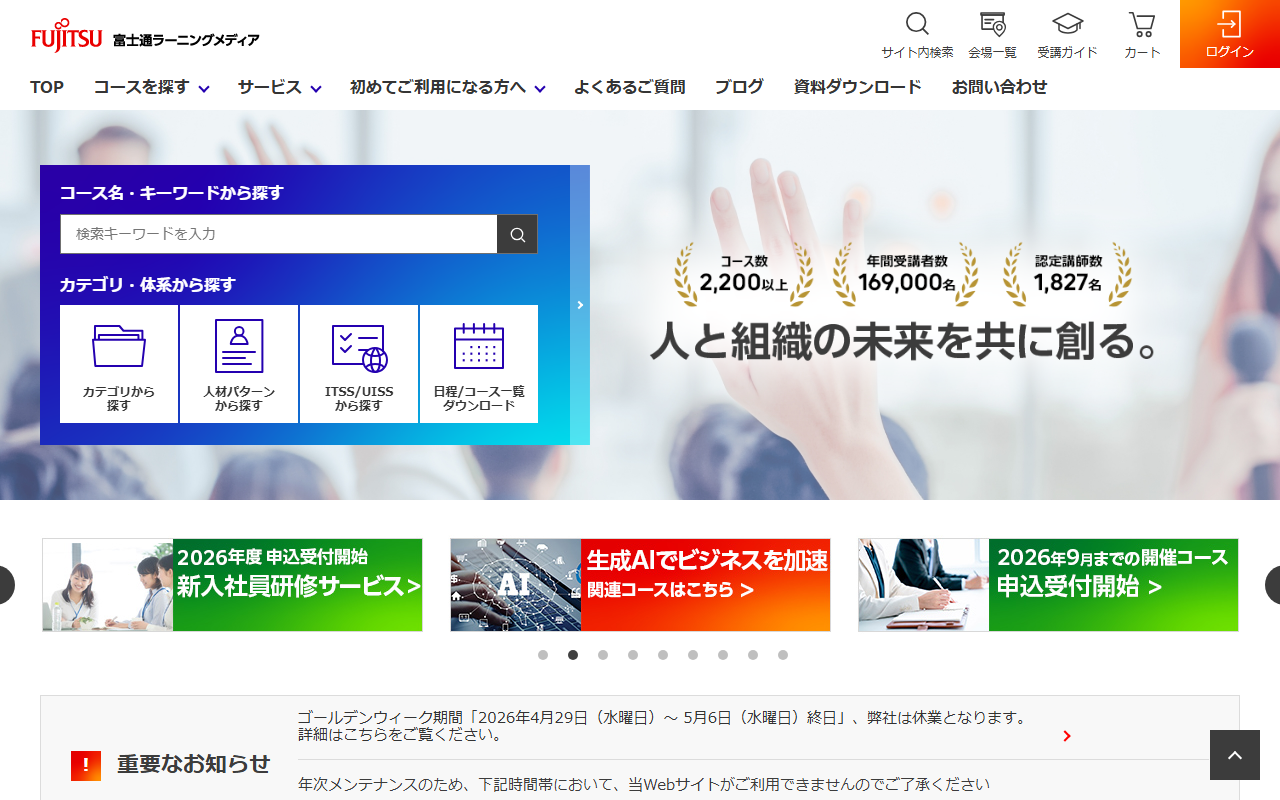
Task: Show next banner with right carousel arrow
Action: 1274,585
